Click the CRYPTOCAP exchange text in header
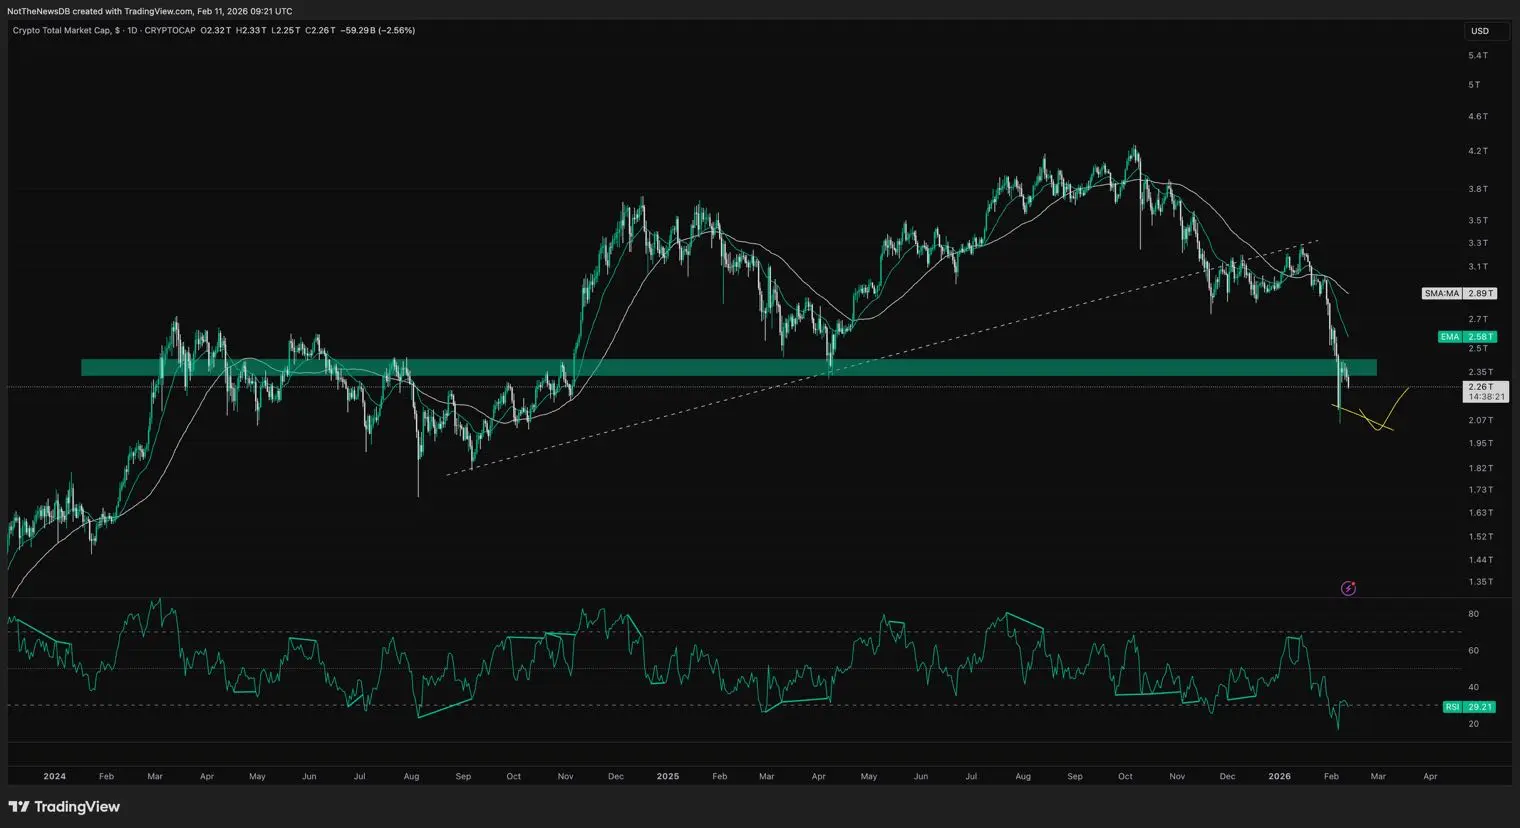The width and height of the screenshot is (1520, 828). (x=170, y=31)
